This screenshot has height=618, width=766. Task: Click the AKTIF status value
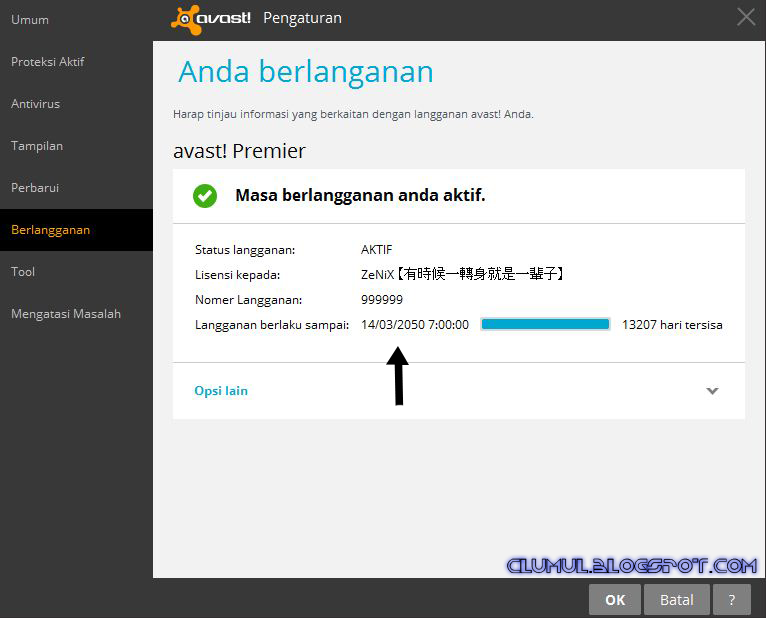pyautogui.click(x=376, y=250)
